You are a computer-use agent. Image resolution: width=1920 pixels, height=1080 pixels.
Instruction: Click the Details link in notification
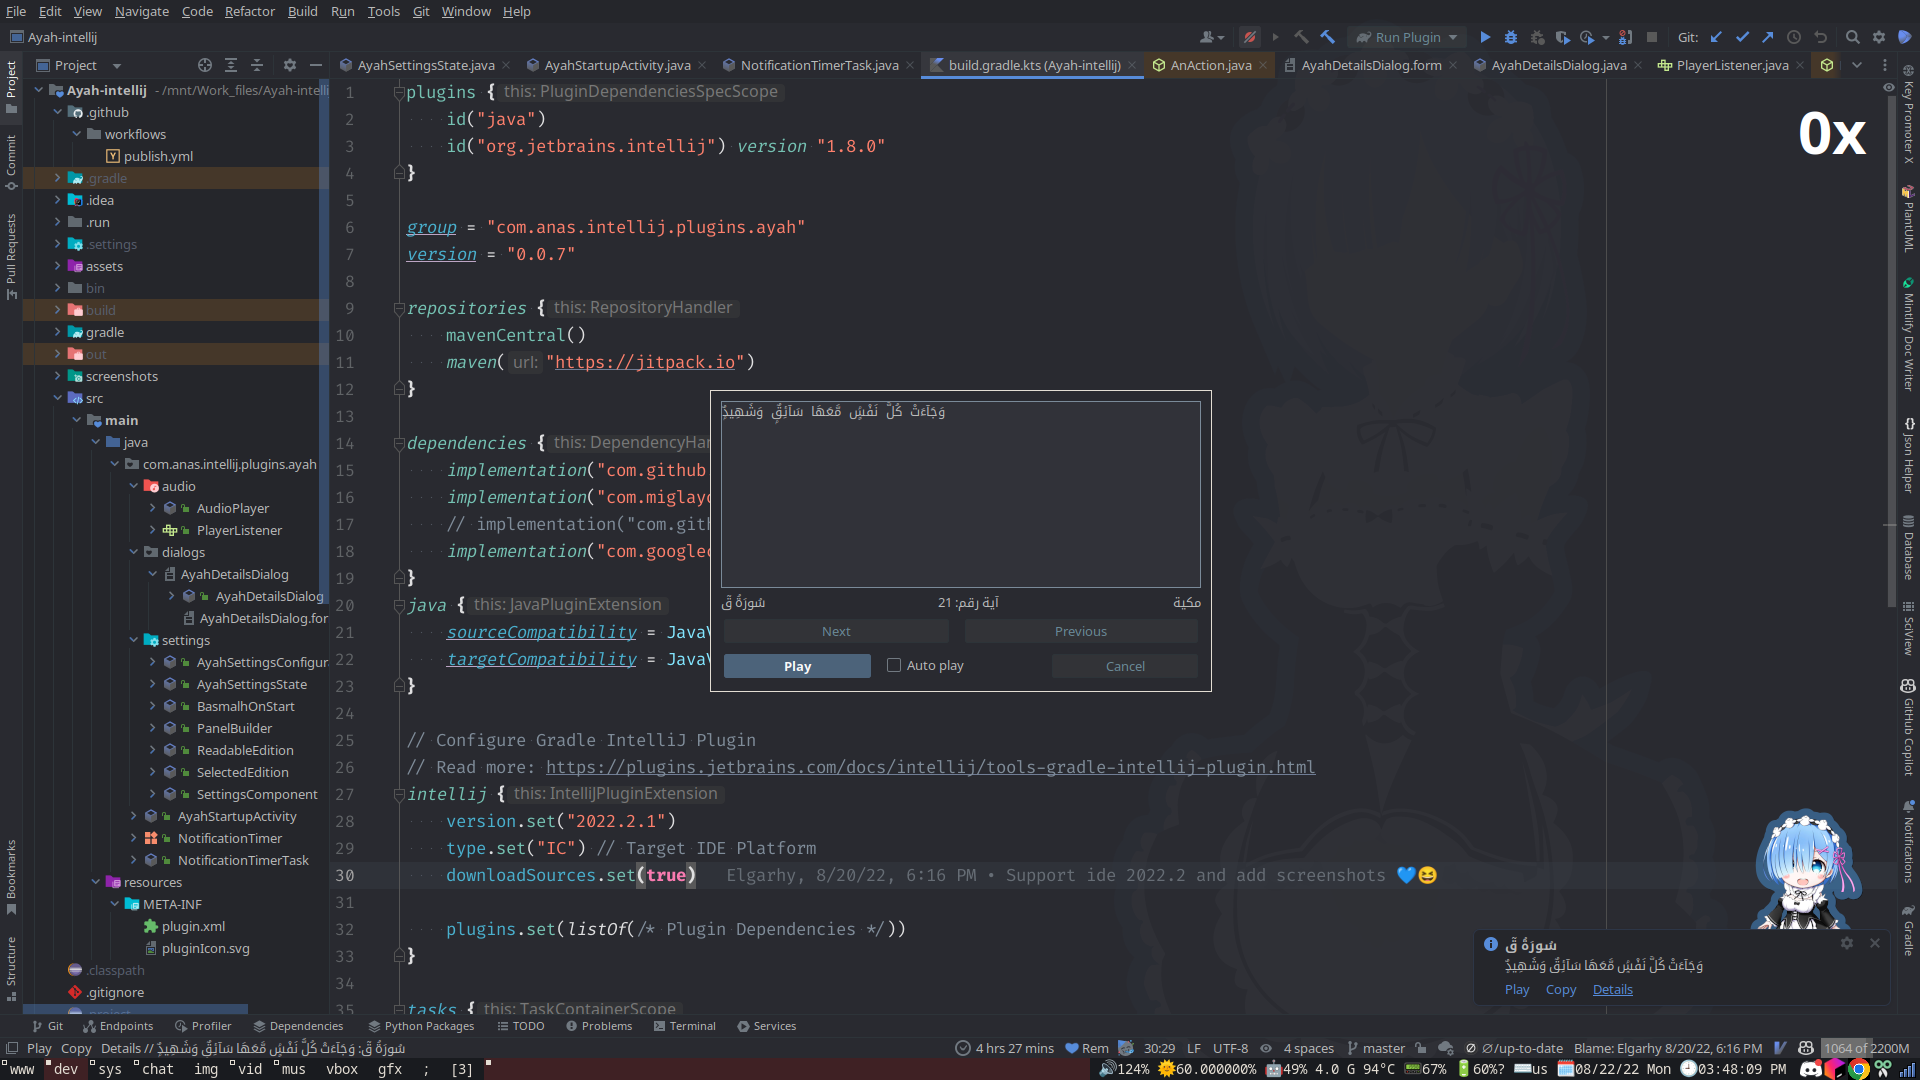pos(1612,989)
